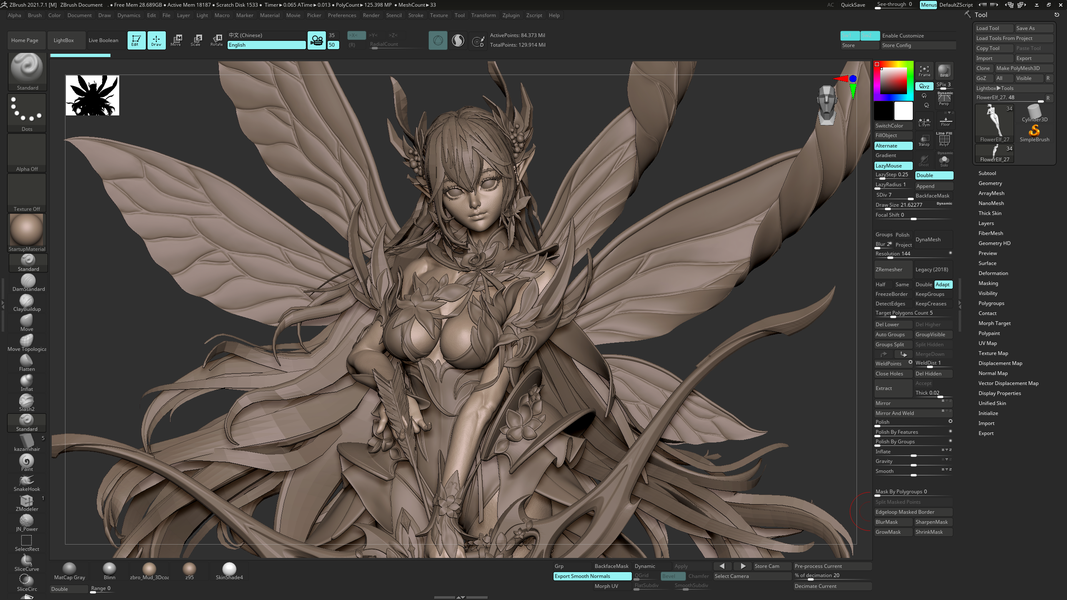Toggle the LazyMouse option
Viewport: 1067px width, 600px height.
pos(893,165)
